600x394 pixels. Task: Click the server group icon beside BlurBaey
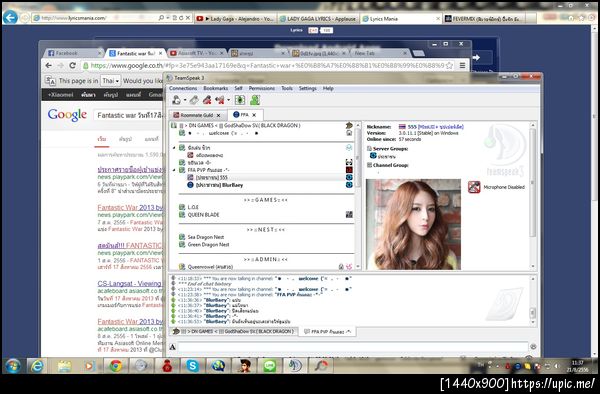[349, 185]
